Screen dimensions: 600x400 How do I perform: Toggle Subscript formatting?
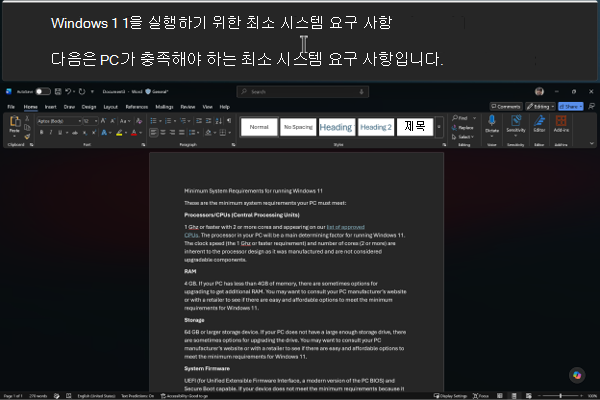pyautogui.click(x=85, y=133)
